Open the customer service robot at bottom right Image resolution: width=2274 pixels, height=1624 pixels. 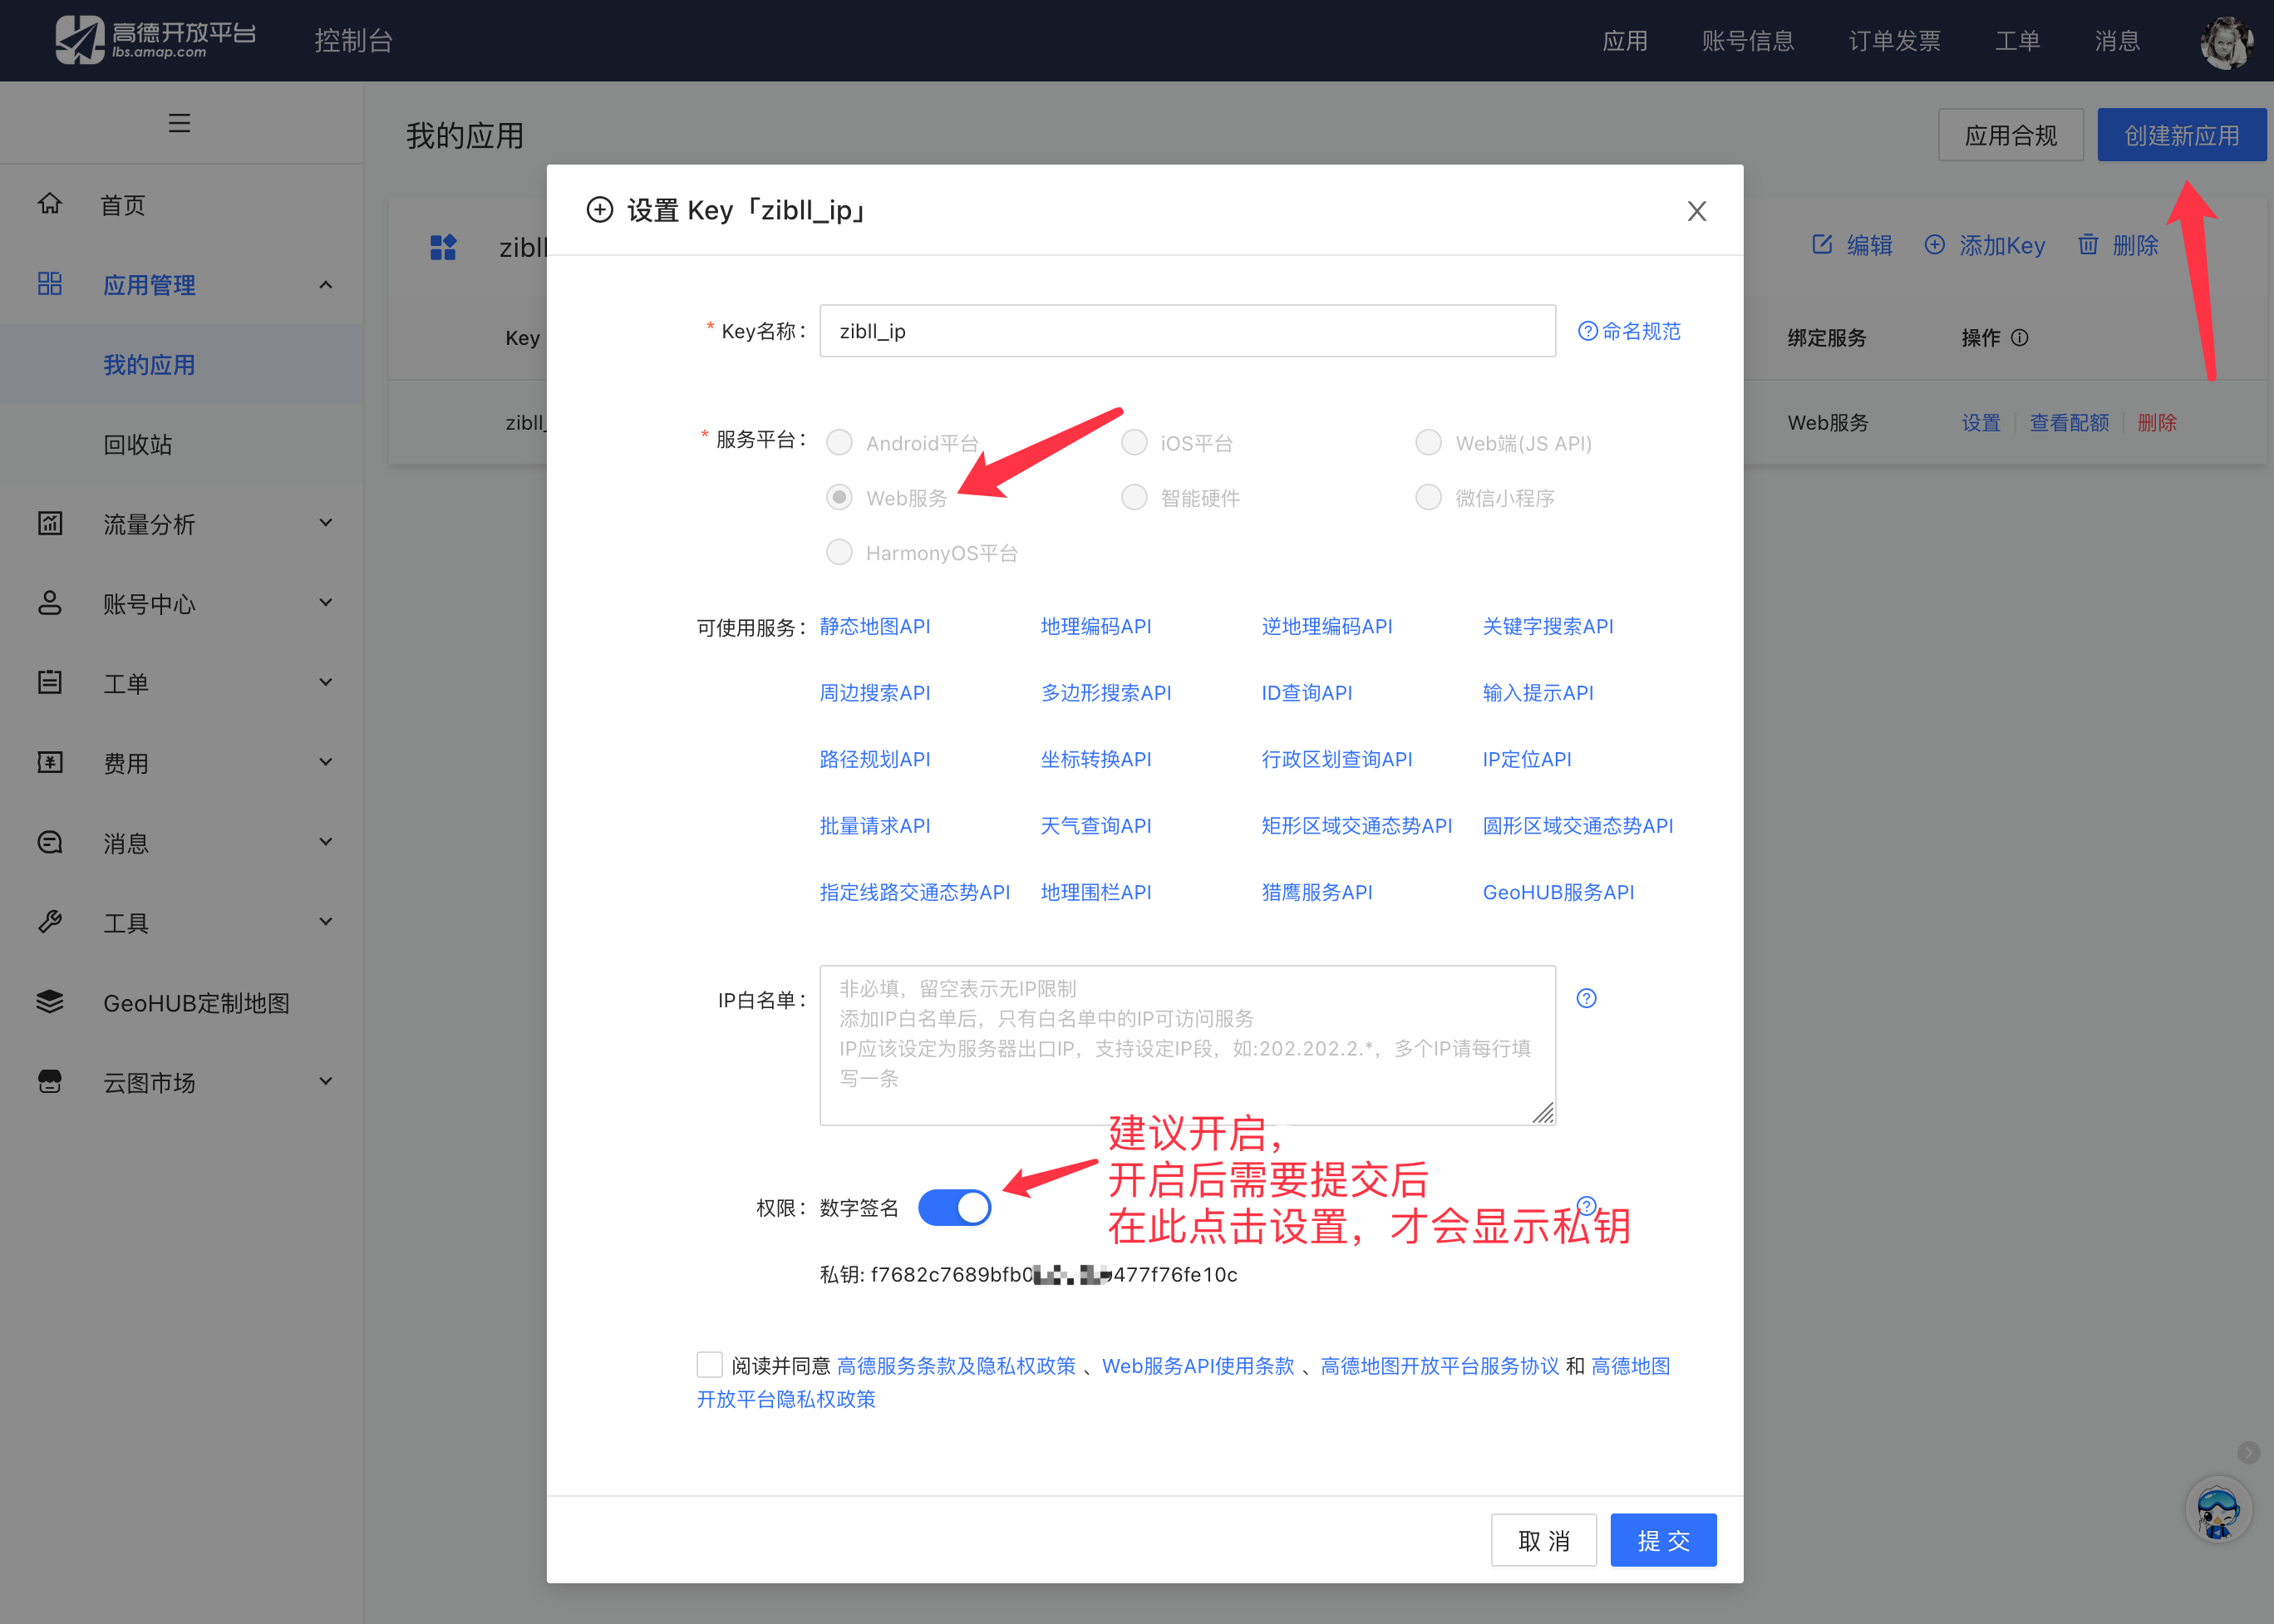pos(2219,1511)
